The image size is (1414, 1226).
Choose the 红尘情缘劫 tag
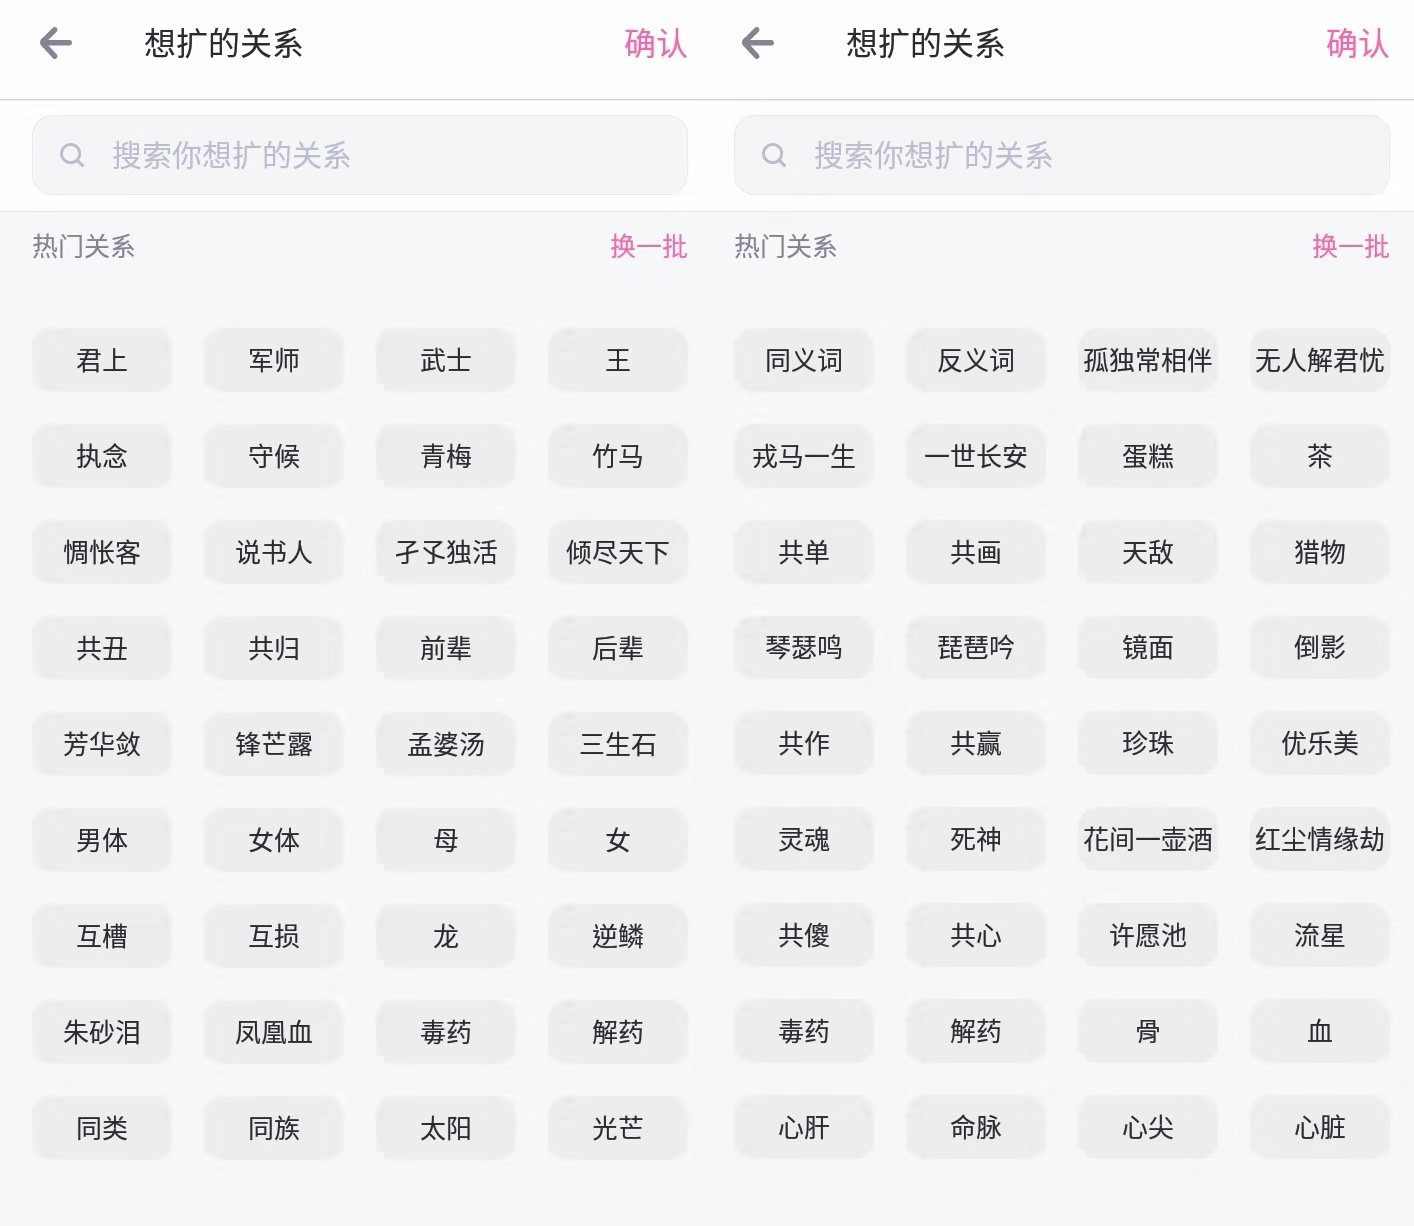coord(1320,839)
